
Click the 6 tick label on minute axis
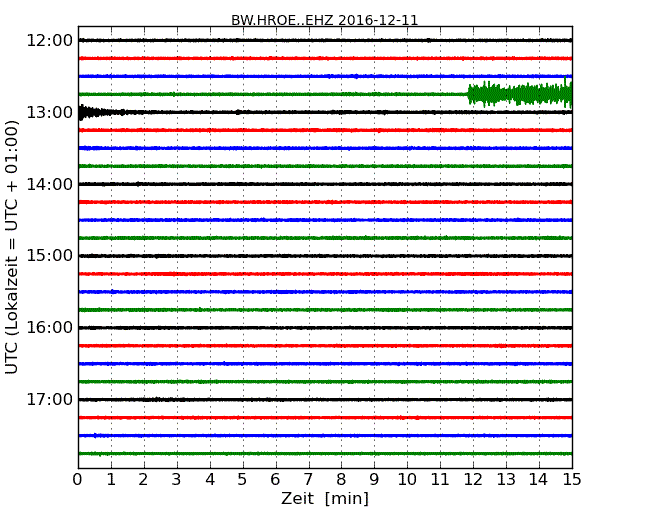click(x=275, y=480)
